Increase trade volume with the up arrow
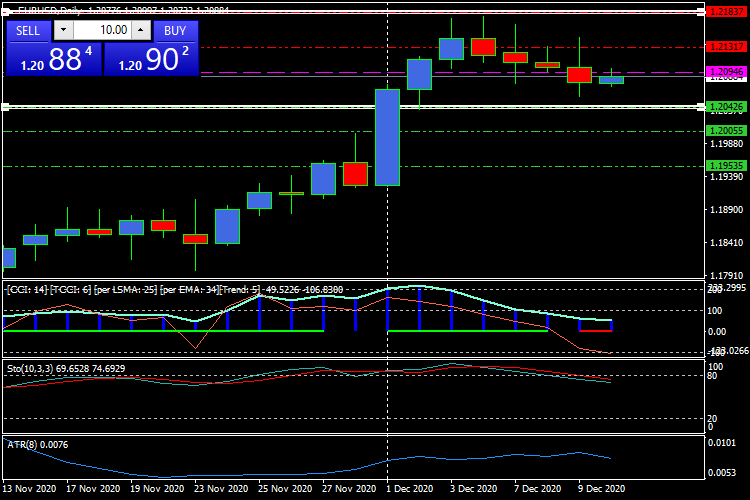Screen dimensions: 750x500 pos(141,30)
